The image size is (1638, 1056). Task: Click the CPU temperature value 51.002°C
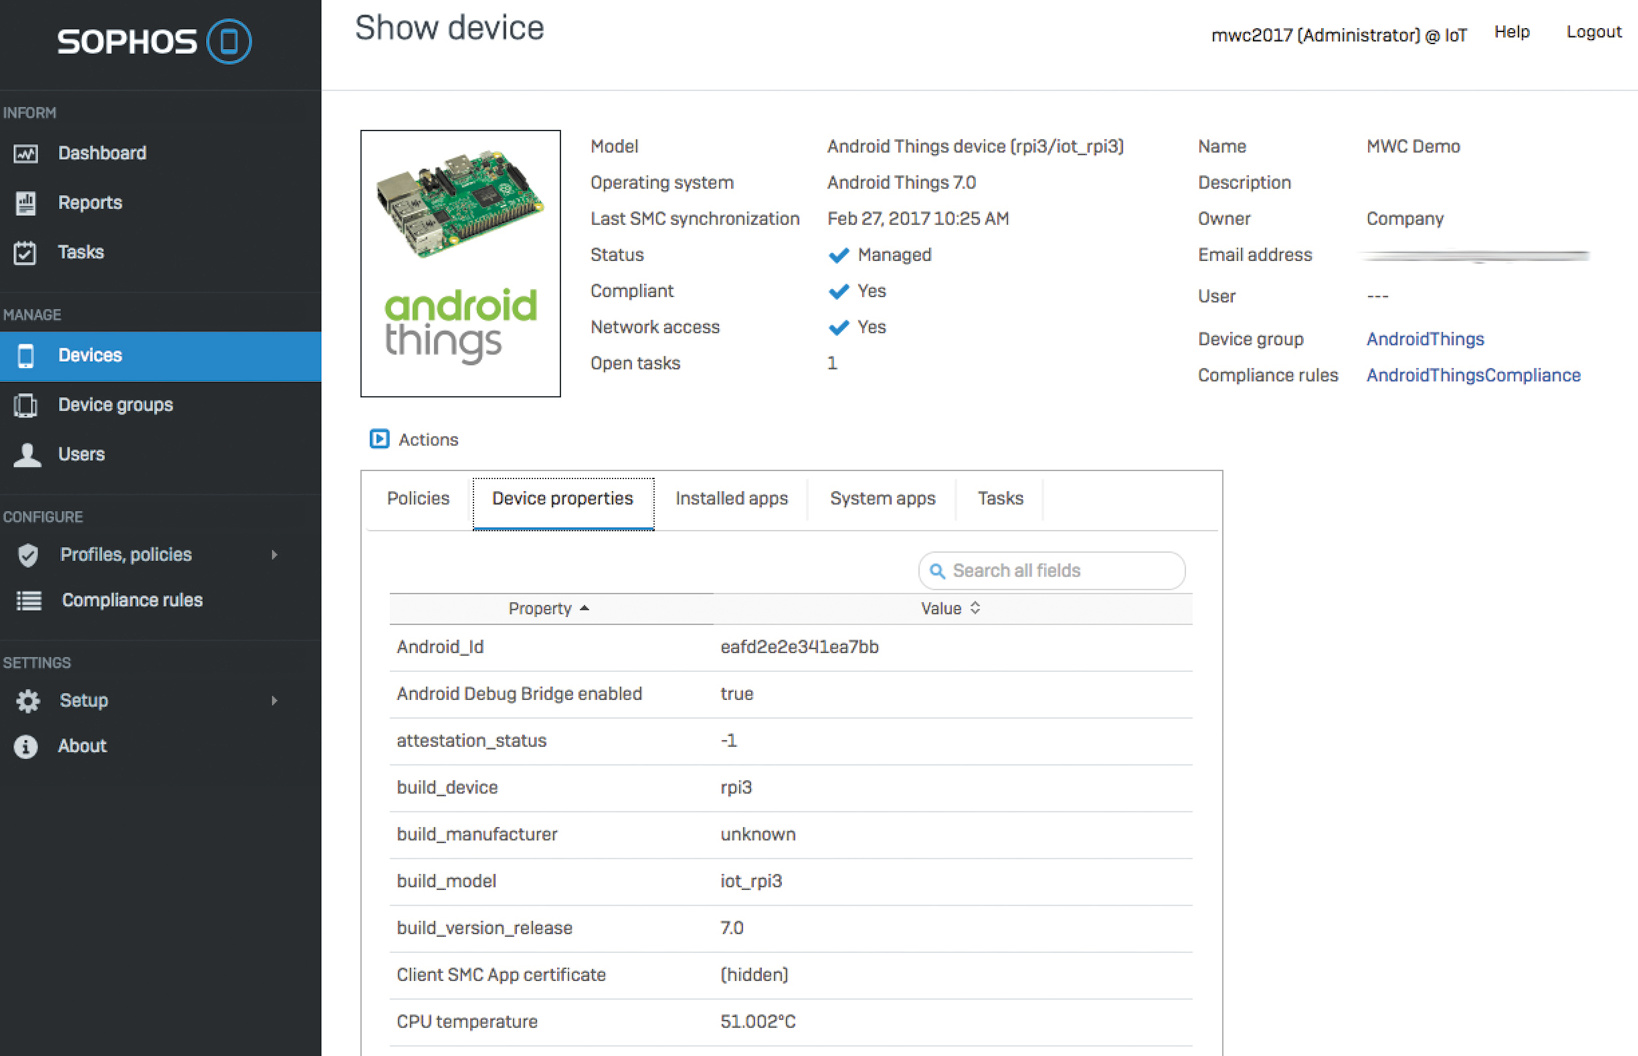tap(758, 1022)
